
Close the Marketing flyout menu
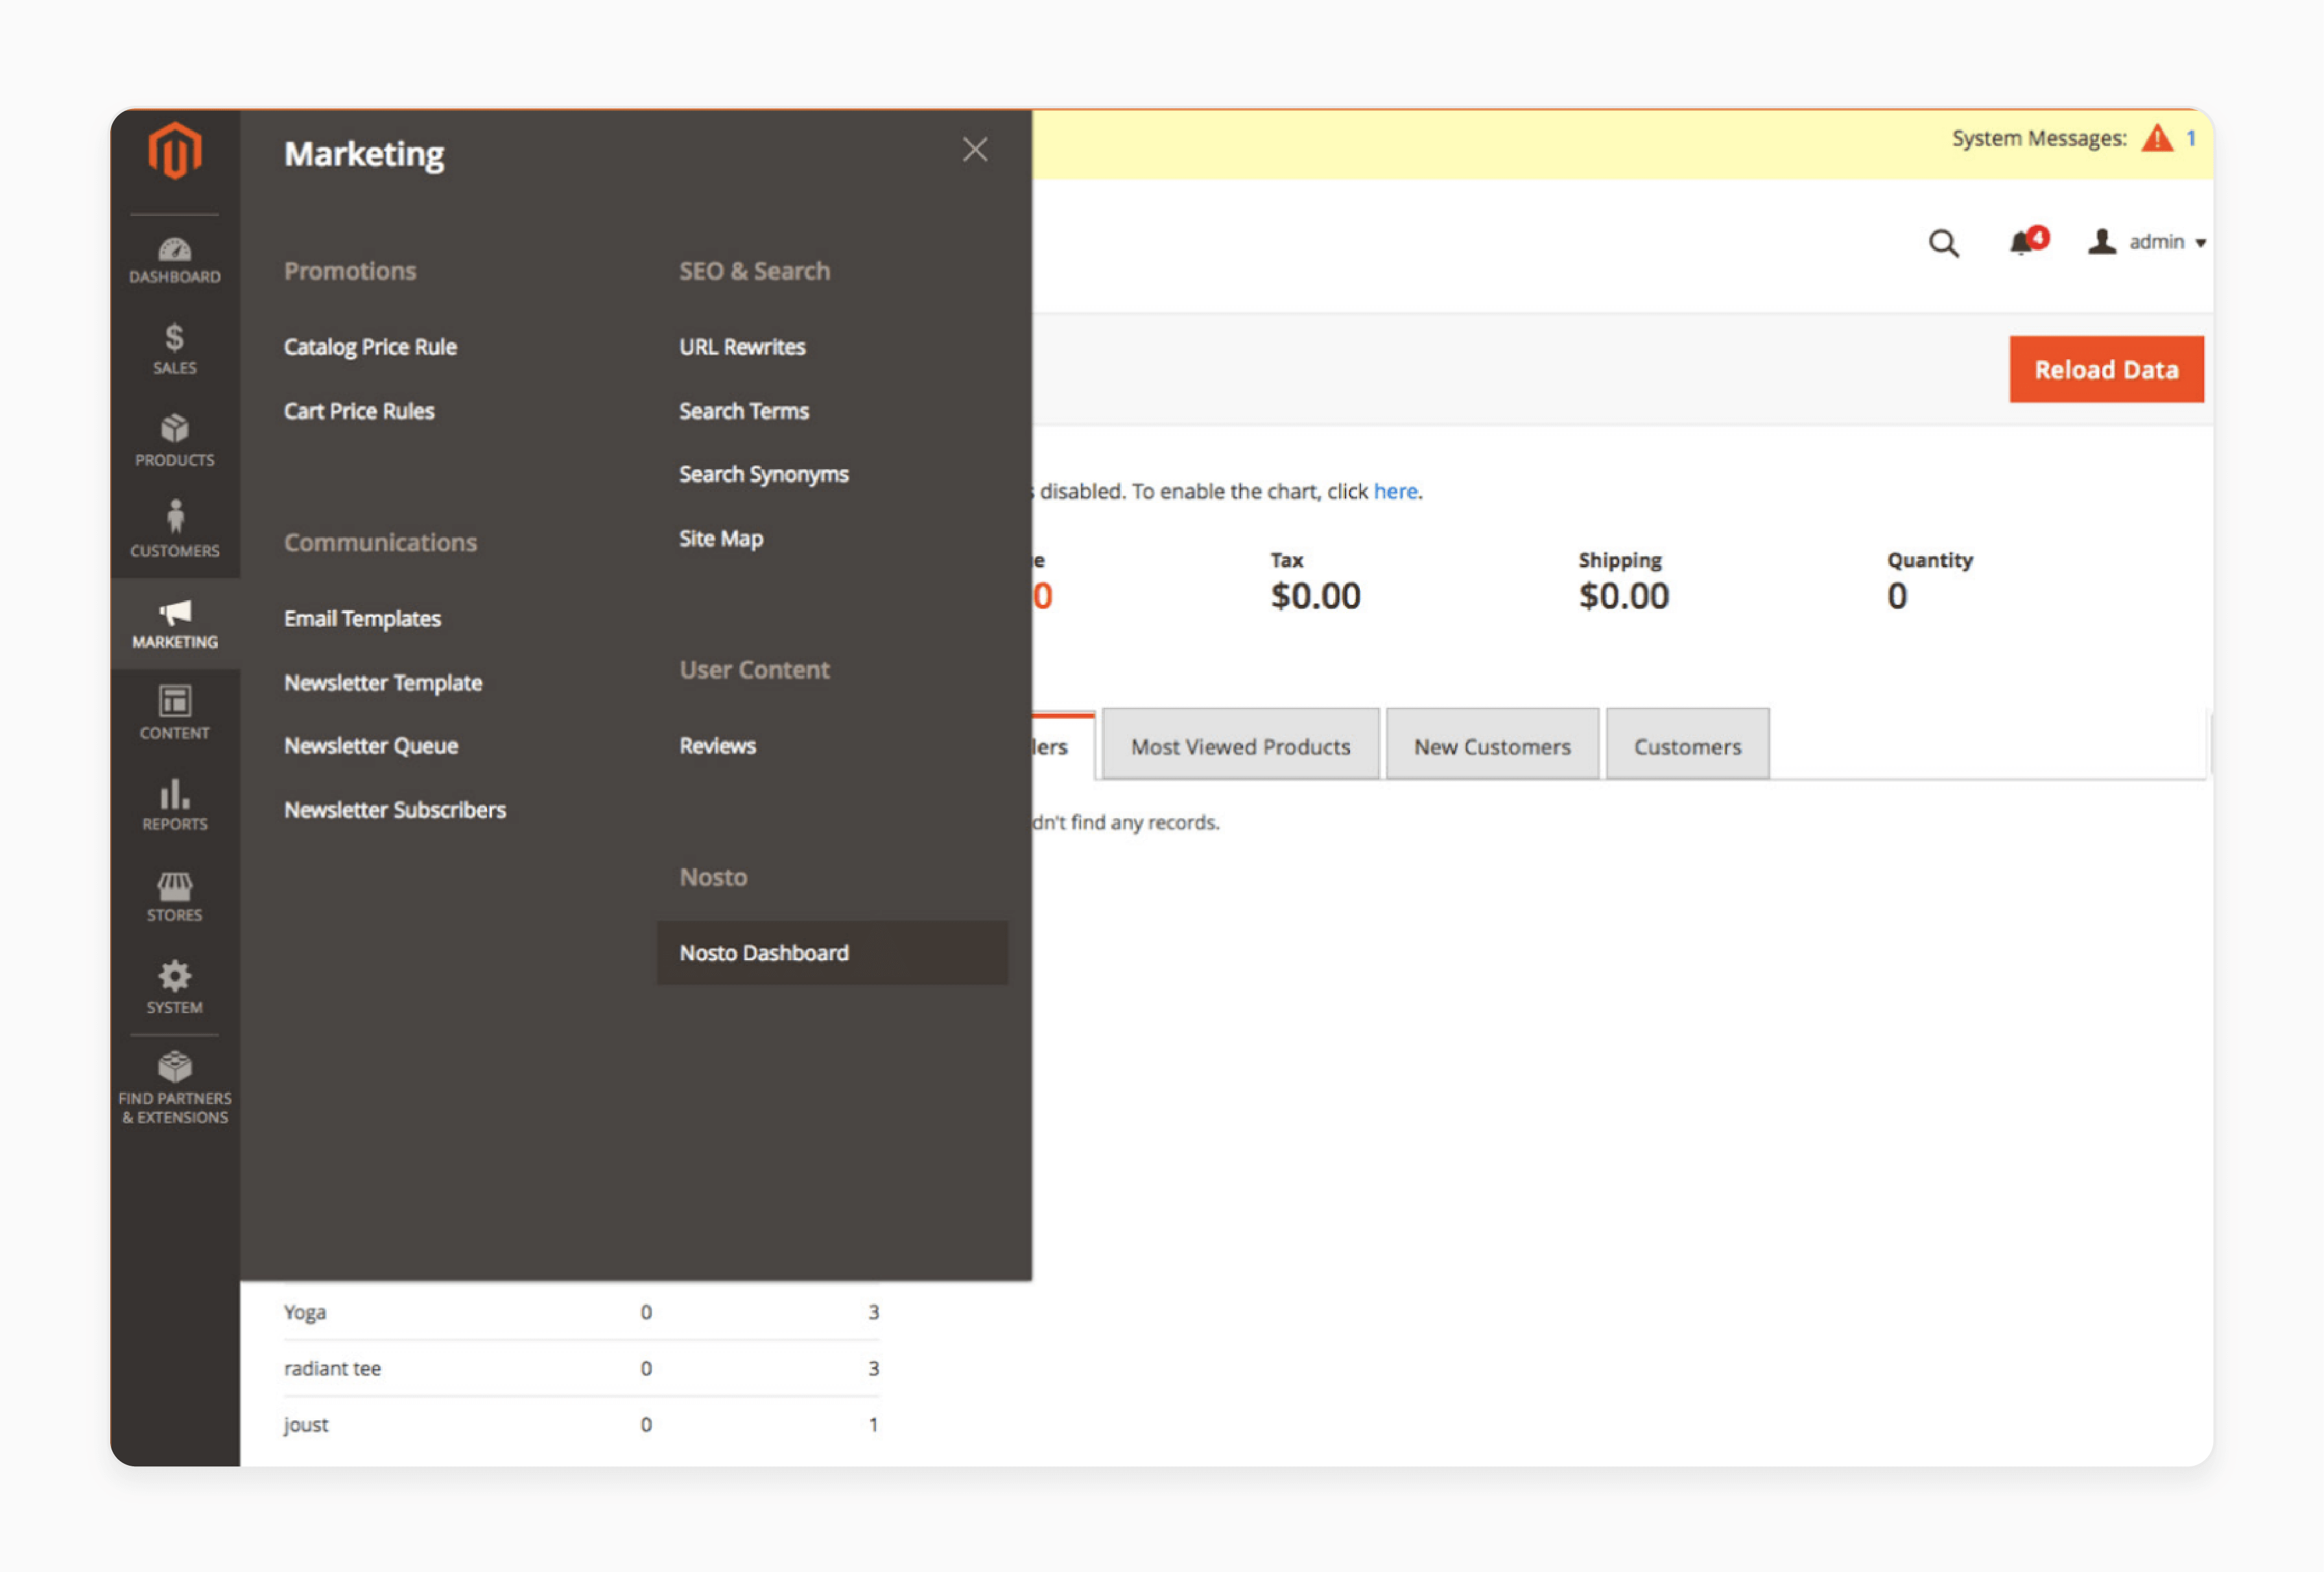(975, 150)
